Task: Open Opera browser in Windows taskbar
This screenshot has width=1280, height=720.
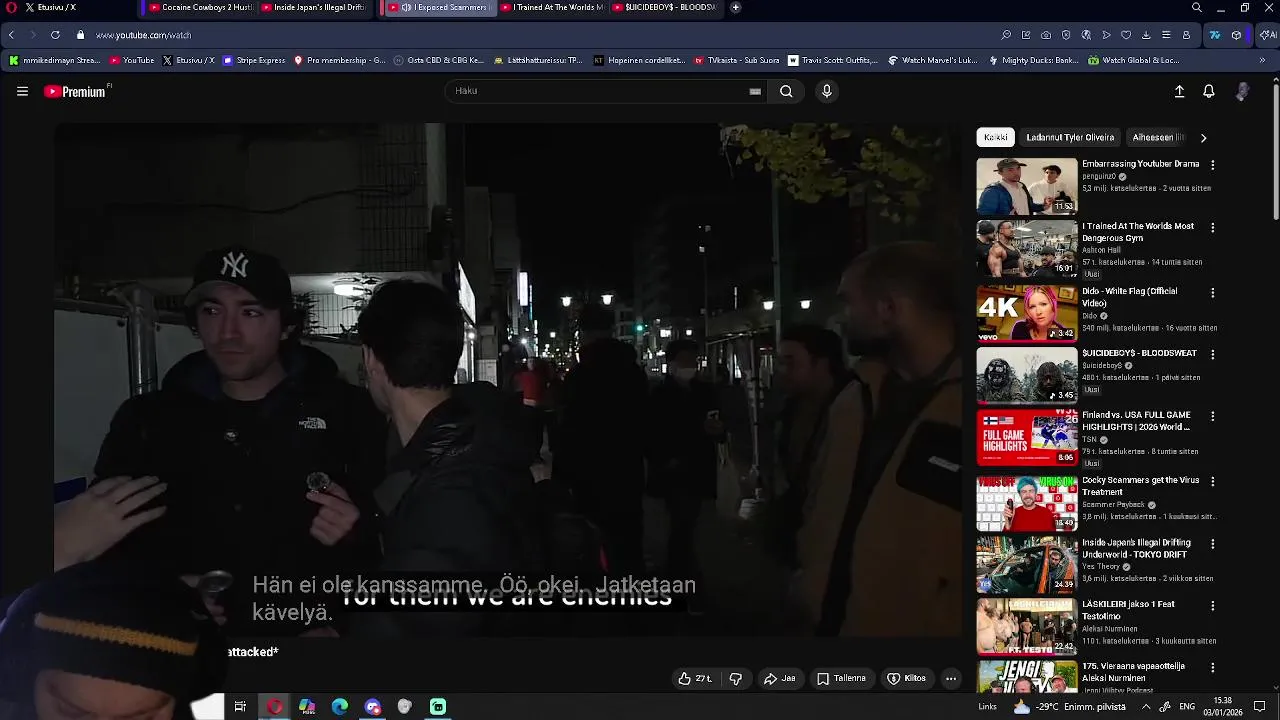Action: [x=274, y=707]
